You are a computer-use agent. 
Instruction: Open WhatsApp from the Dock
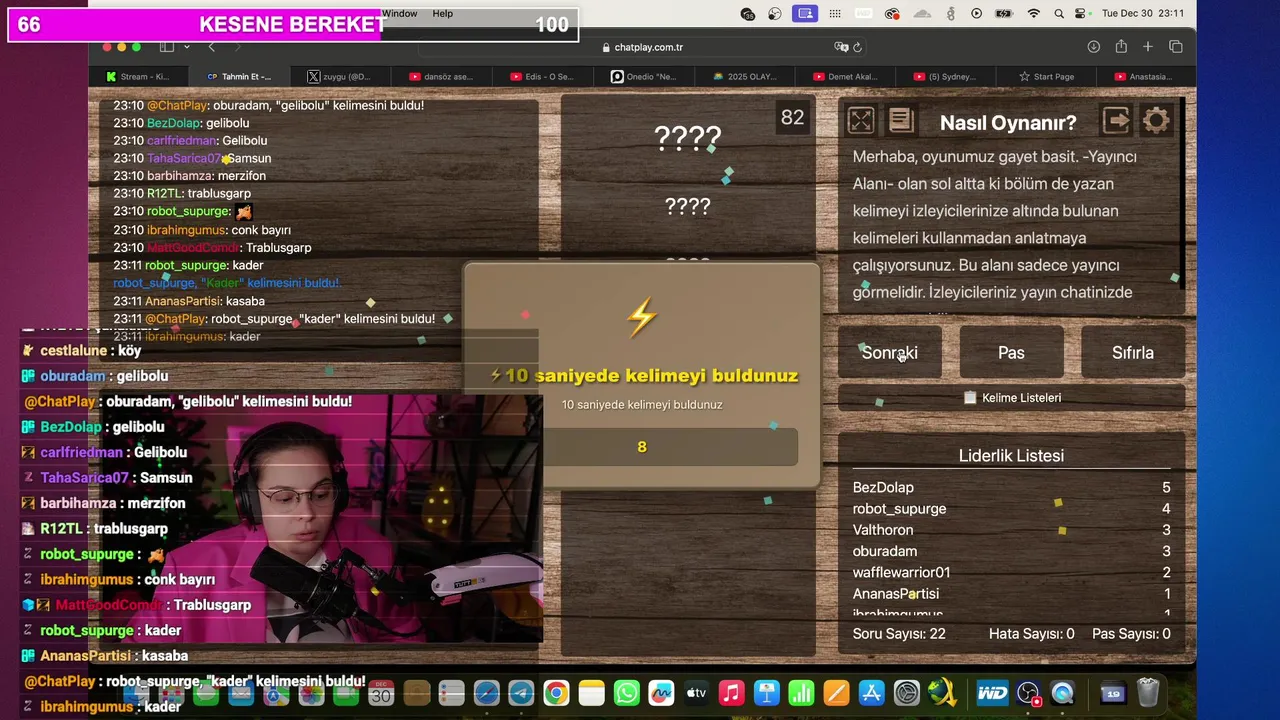[x=626, y=693]
